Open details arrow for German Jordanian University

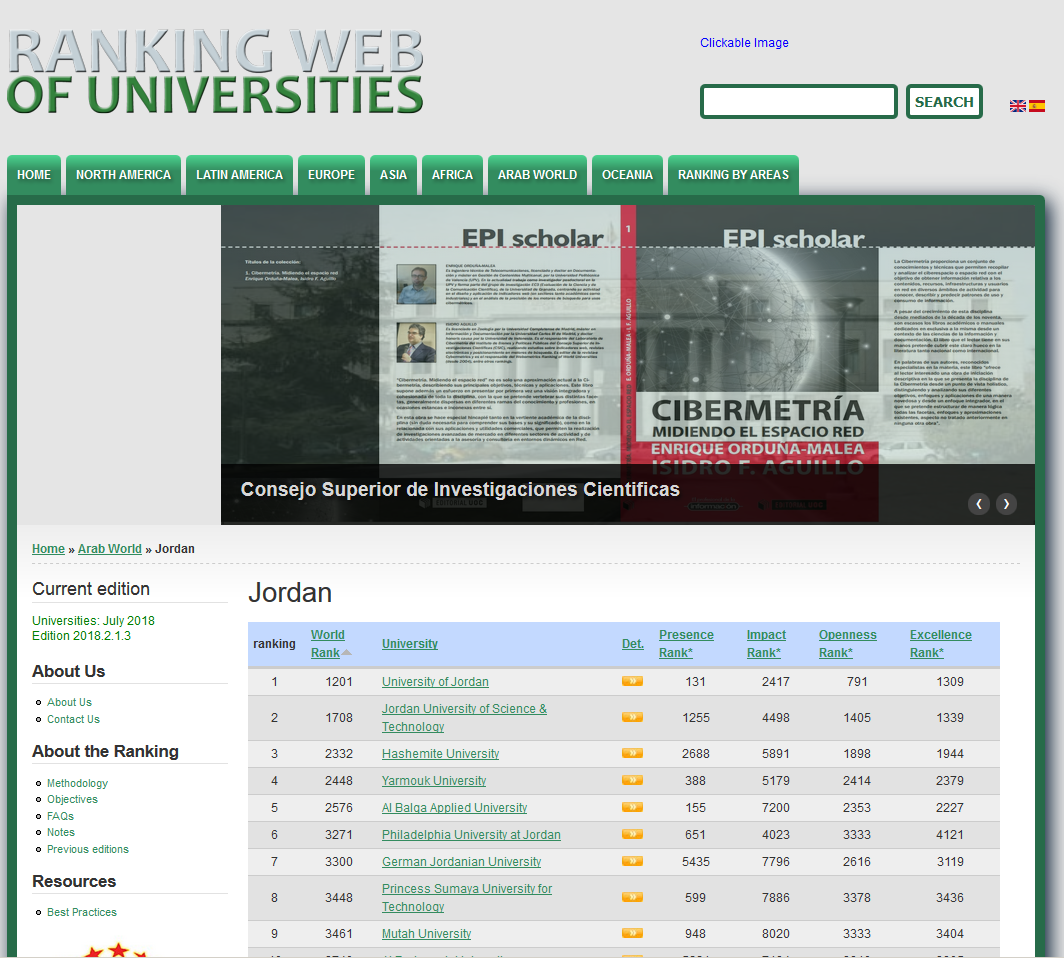[x=632, y=861]
